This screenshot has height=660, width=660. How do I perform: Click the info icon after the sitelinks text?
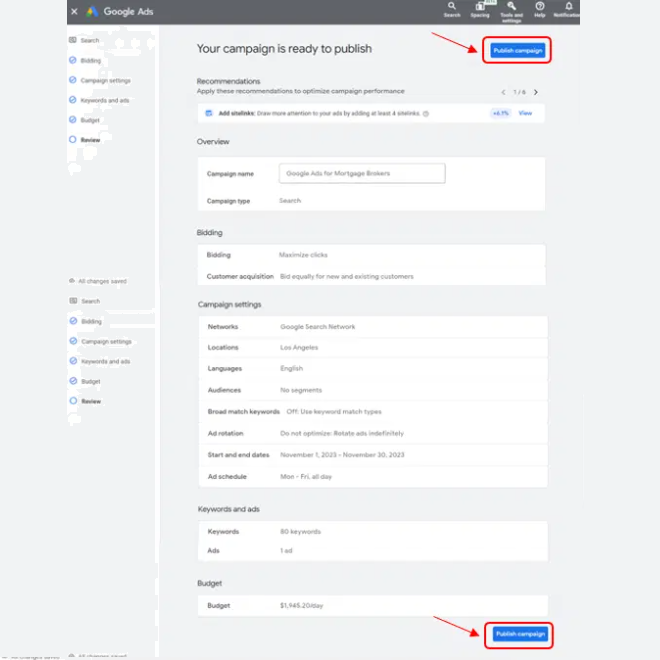[x=426, y=114]
